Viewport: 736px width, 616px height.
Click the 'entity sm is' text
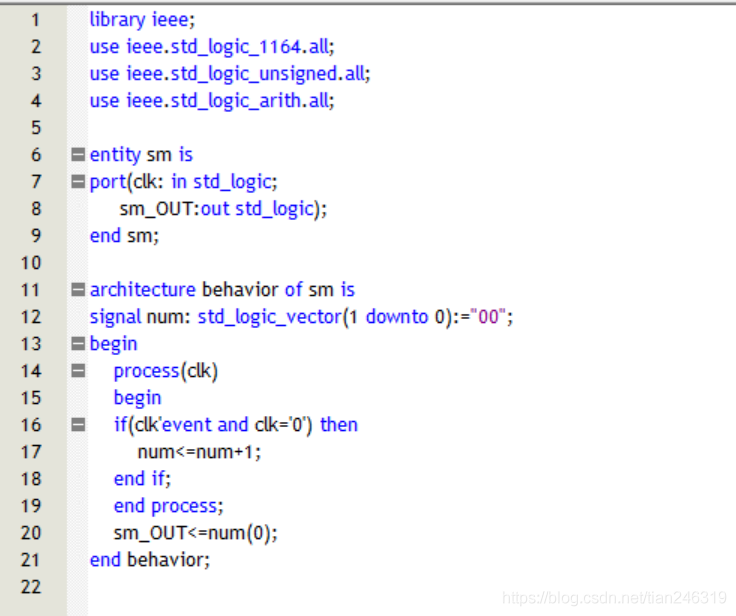(x=141, y=155)
